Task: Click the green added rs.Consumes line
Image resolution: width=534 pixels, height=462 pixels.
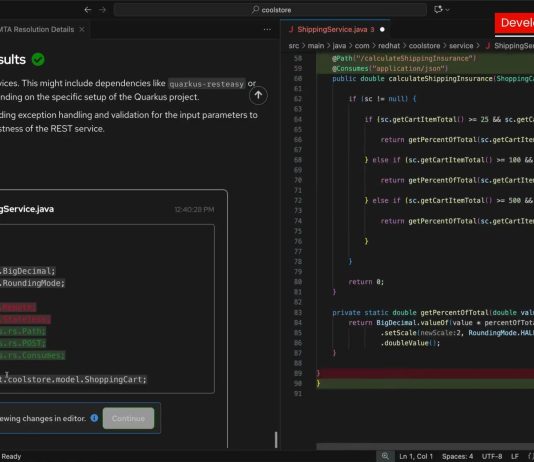Action: pos(32,355)
